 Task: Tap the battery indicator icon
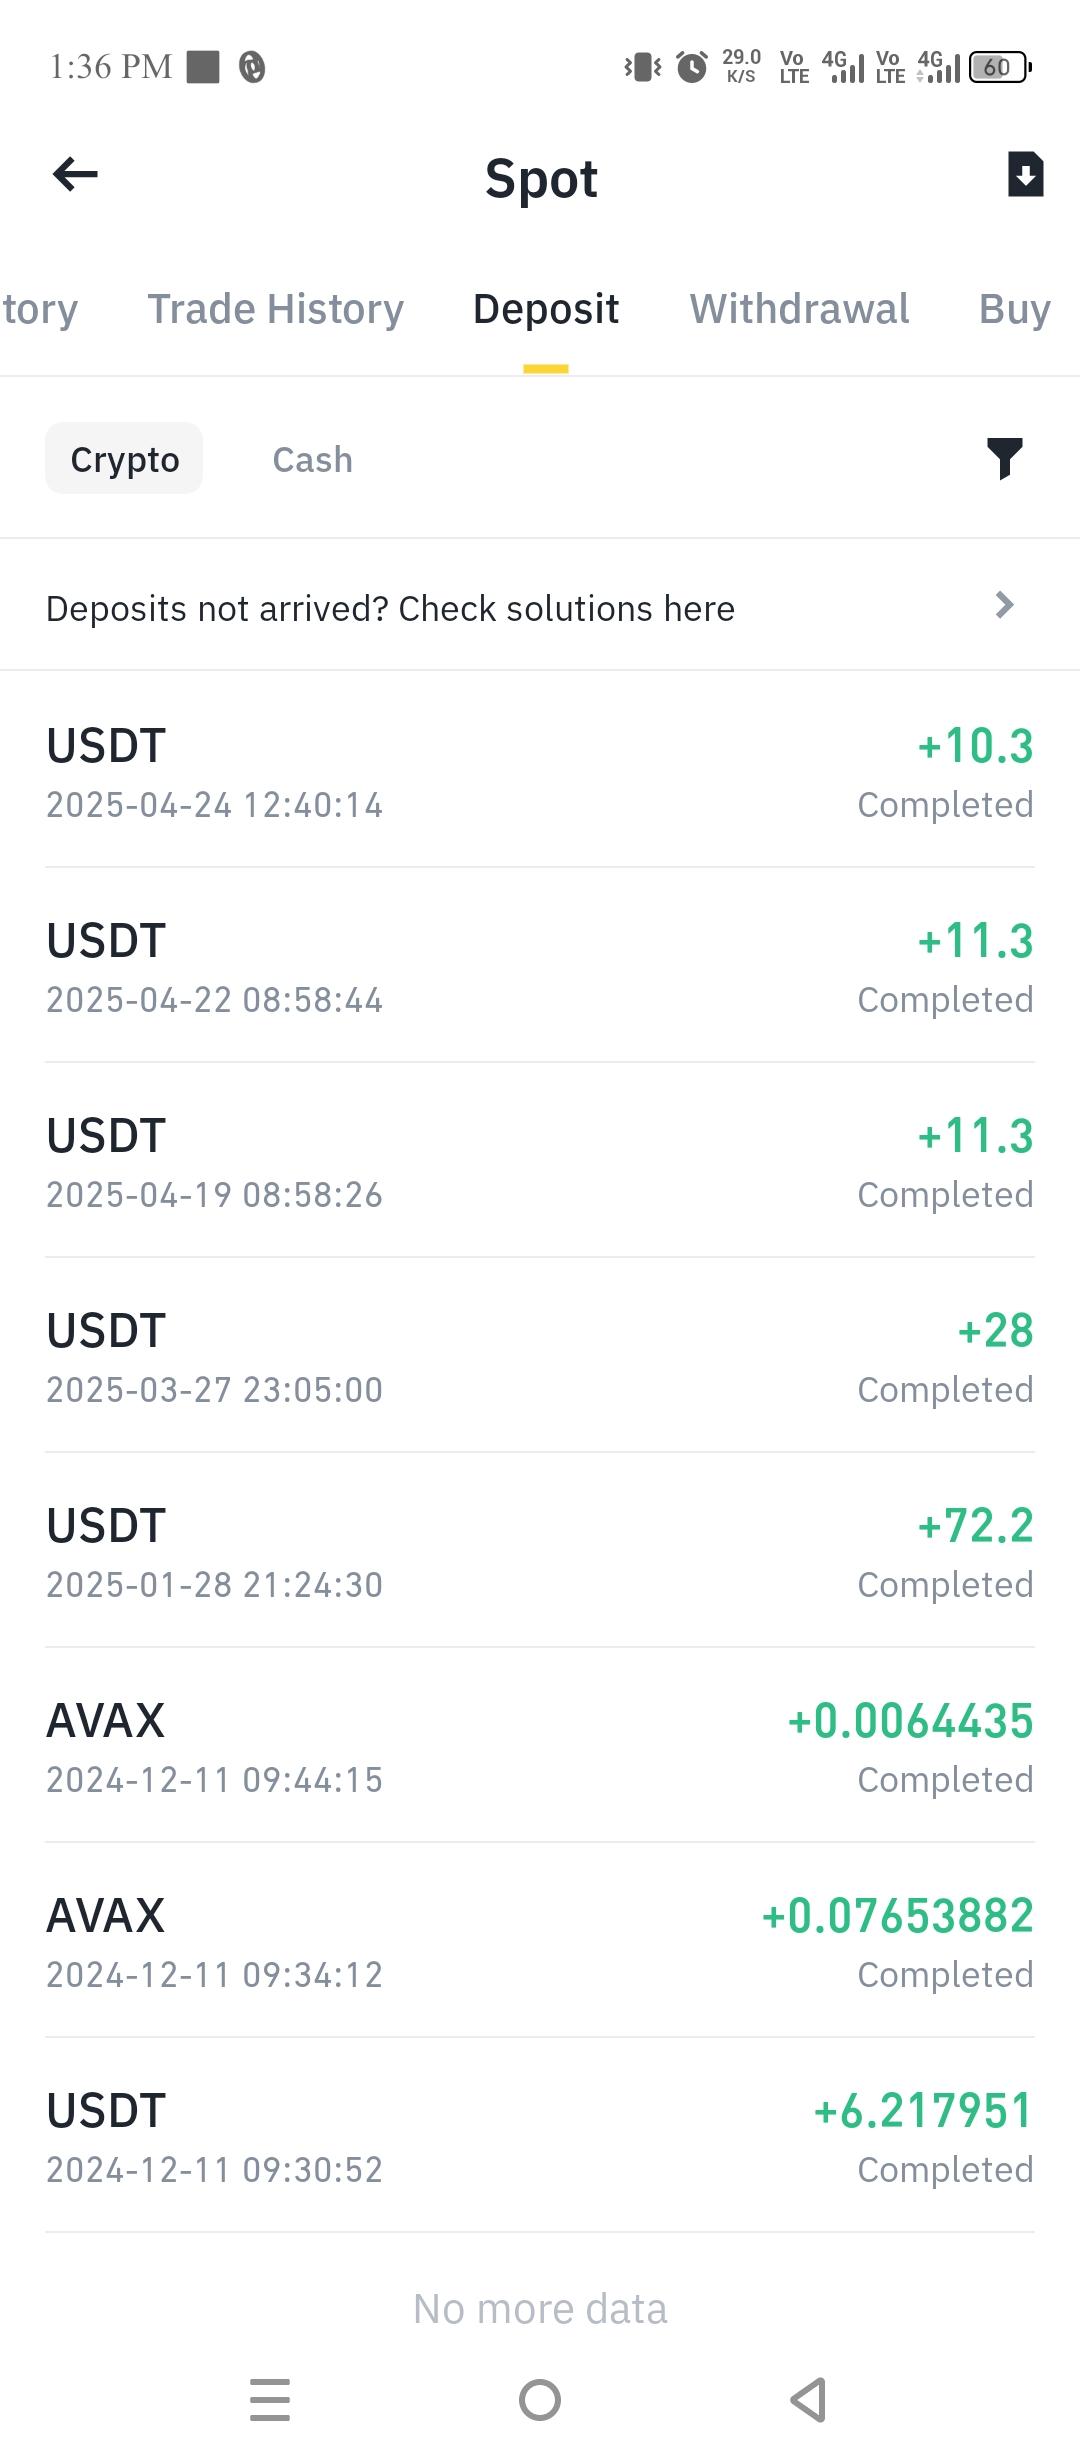(x=999, y=67)
